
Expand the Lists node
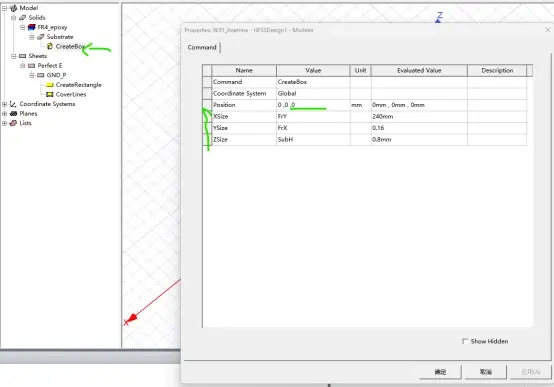5,123
